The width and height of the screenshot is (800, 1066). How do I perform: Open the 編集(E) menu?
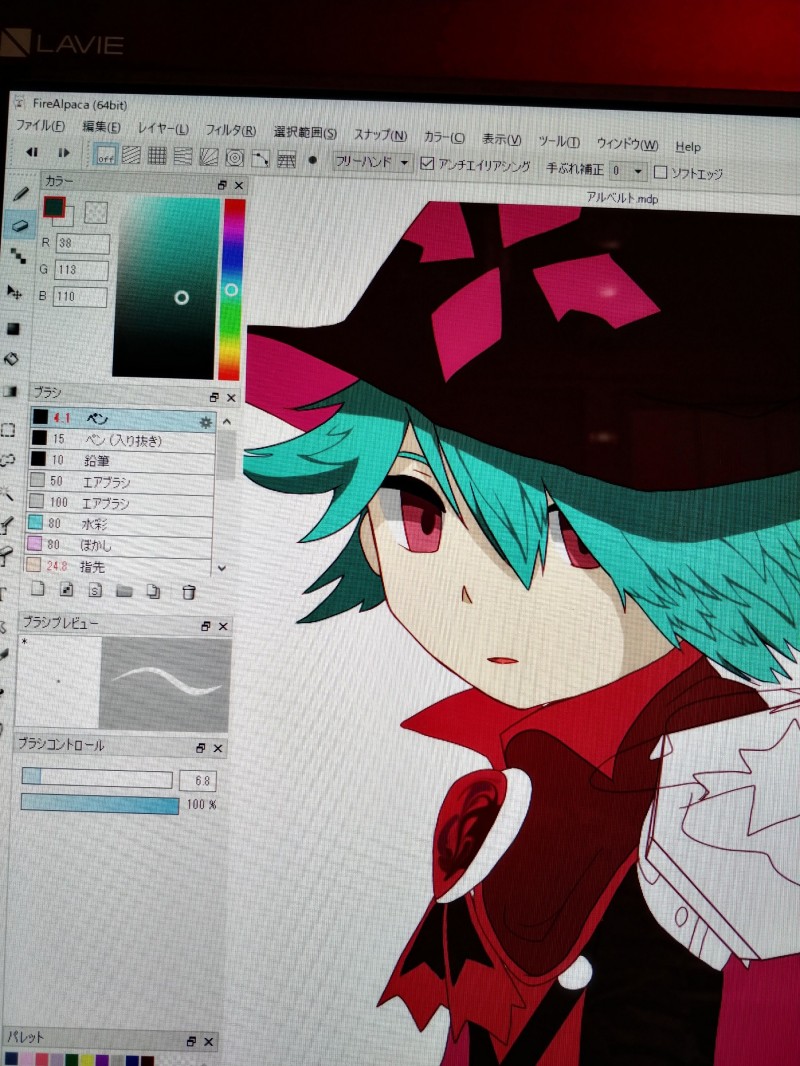[101, 127]
